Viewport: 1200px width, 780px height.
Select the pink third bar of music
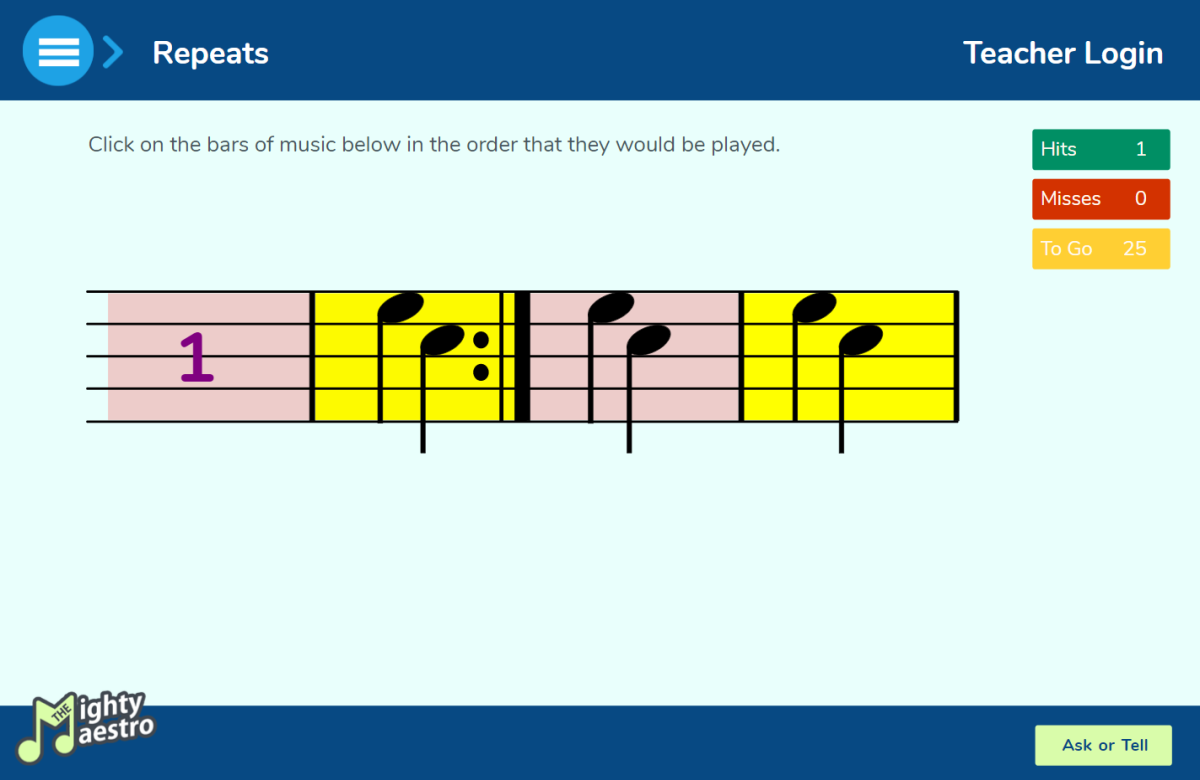tap(634, 356)
